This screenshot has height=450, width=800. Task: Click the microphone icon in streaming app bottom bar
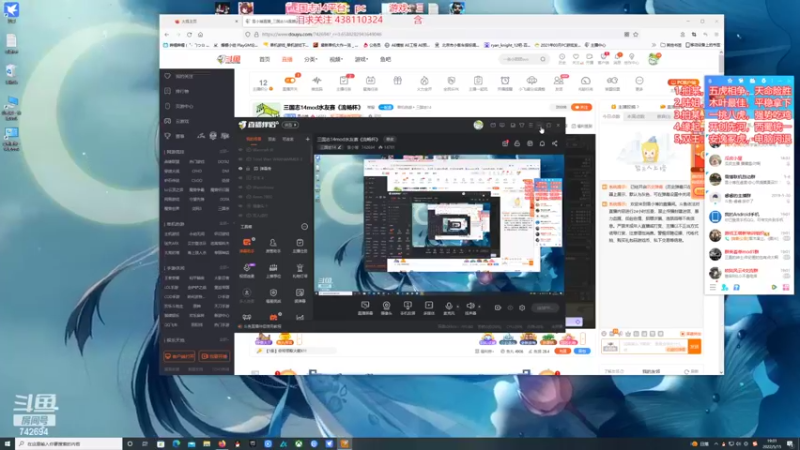[448, 306]
